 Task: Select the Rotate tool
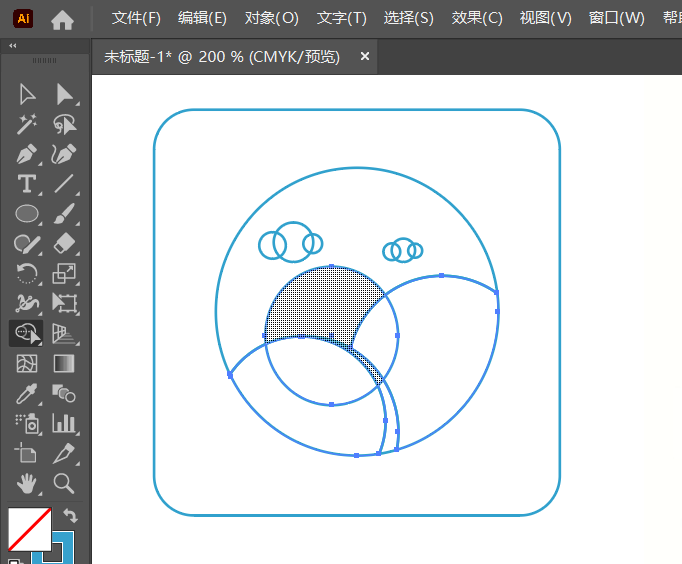27,274
